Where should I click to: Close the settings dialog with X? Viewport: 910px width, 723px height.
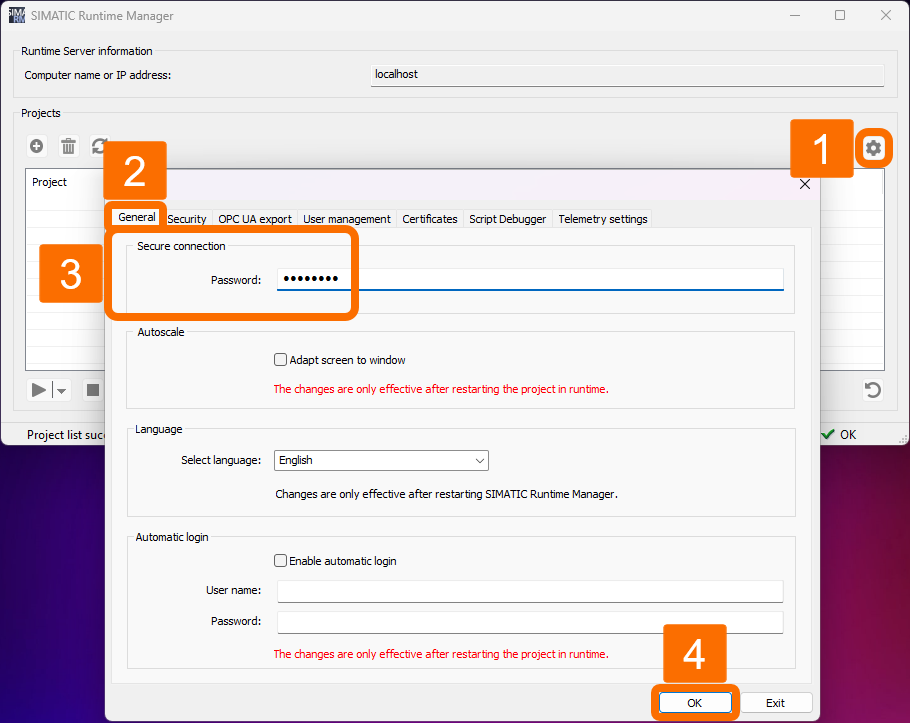click(x=804, y=184)
